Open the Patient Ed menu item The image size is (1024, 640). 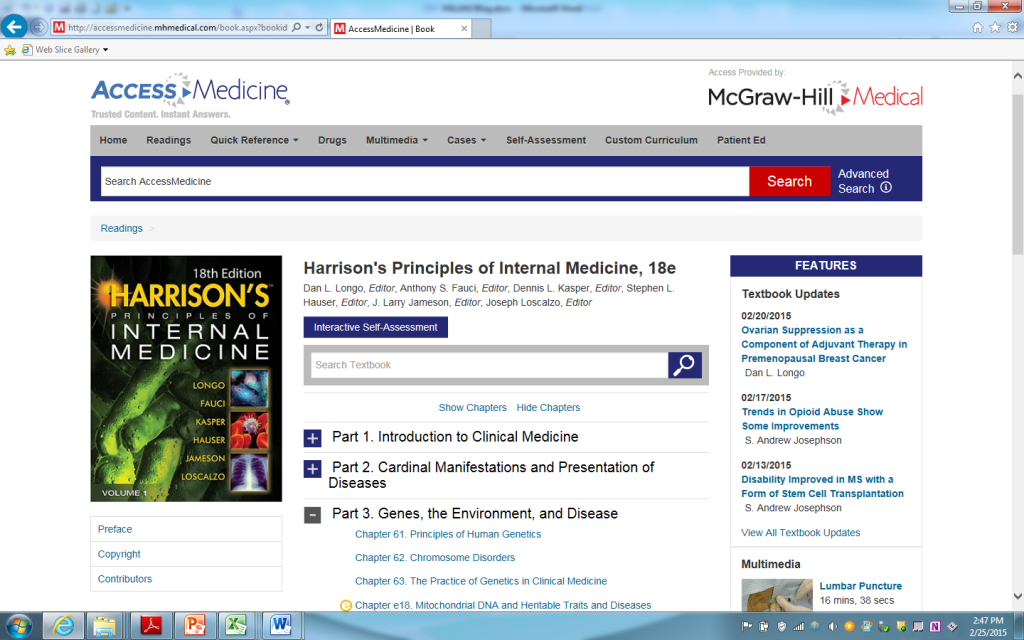(x=741, y=140)
